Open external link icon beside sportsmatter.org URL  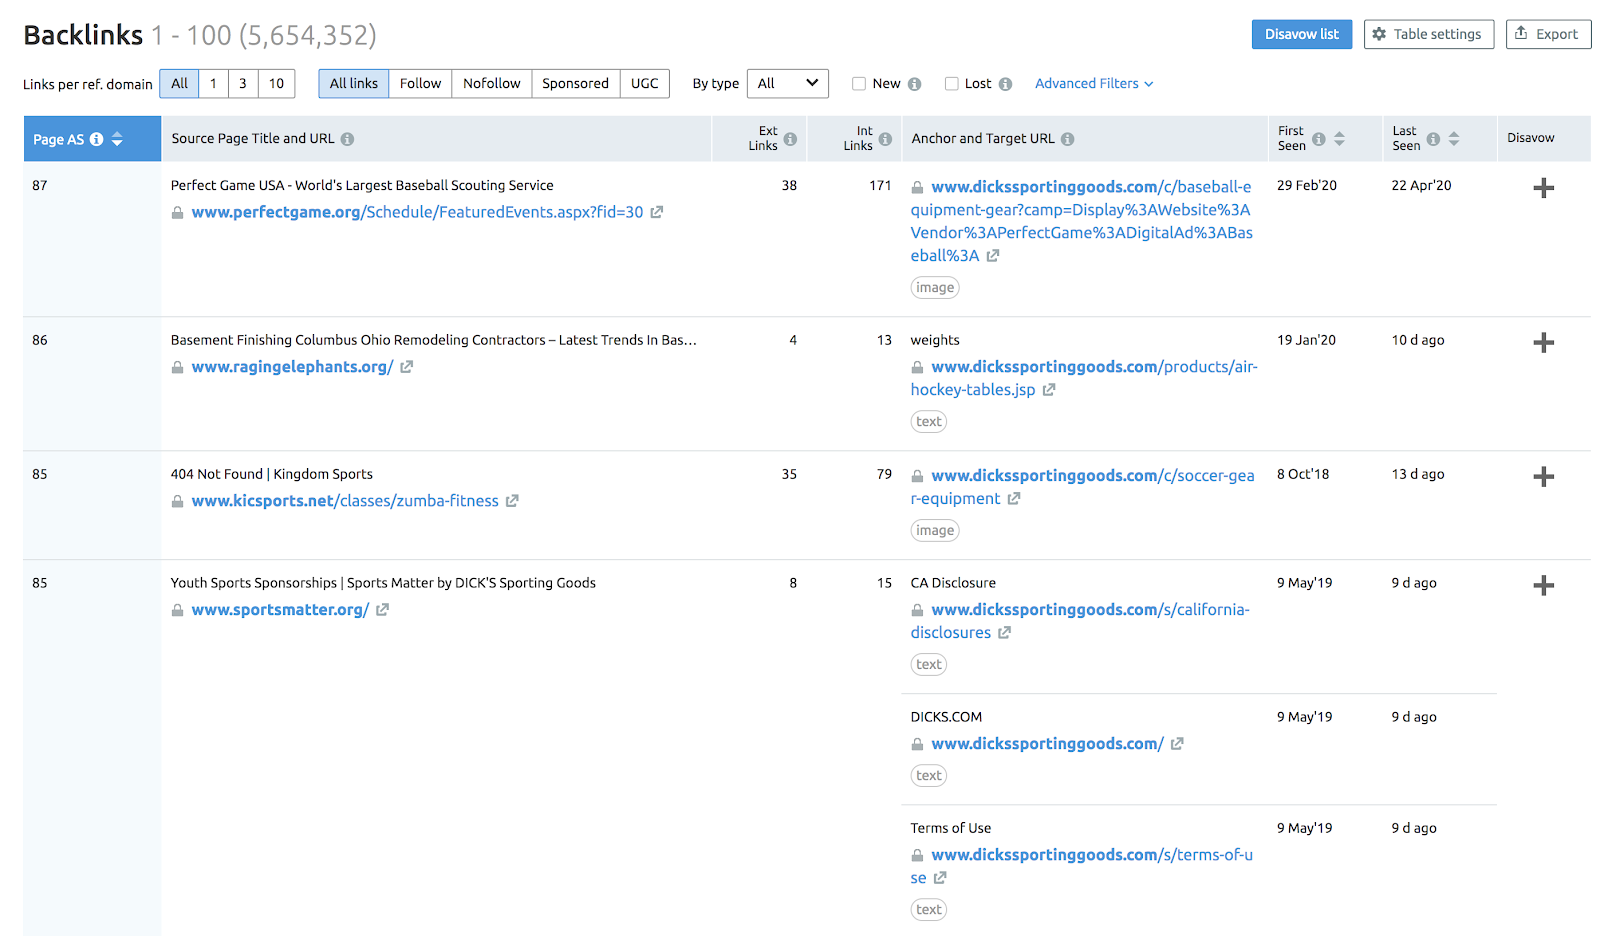pyautogui.click(x=382, y=610)
